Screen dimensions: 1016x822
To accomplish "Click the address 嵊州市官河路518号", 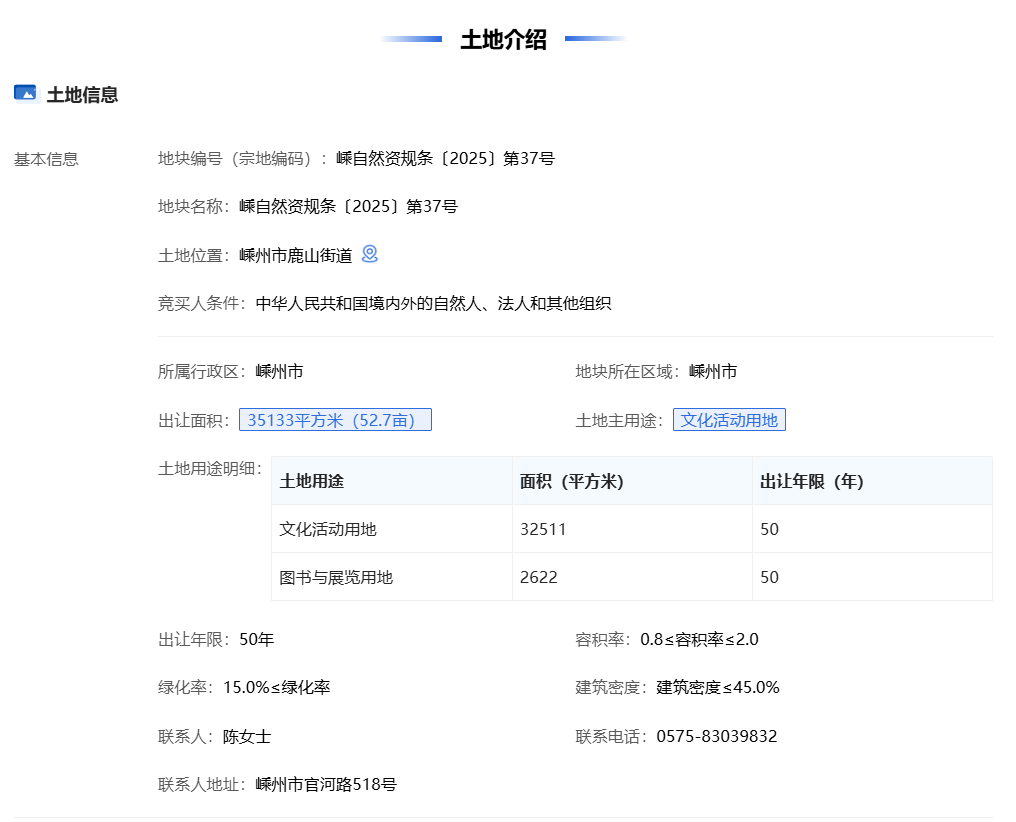I will click(x=326, y=784).
